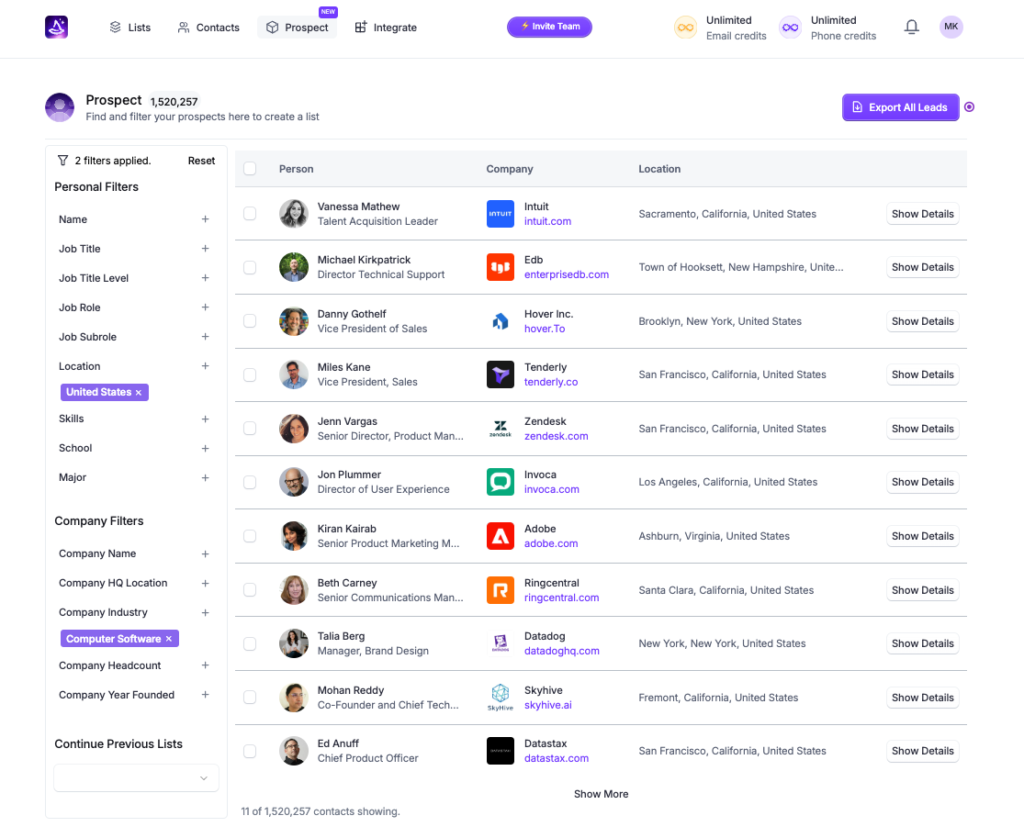
Task: Show details for Talia Berg
Action: 922,643
